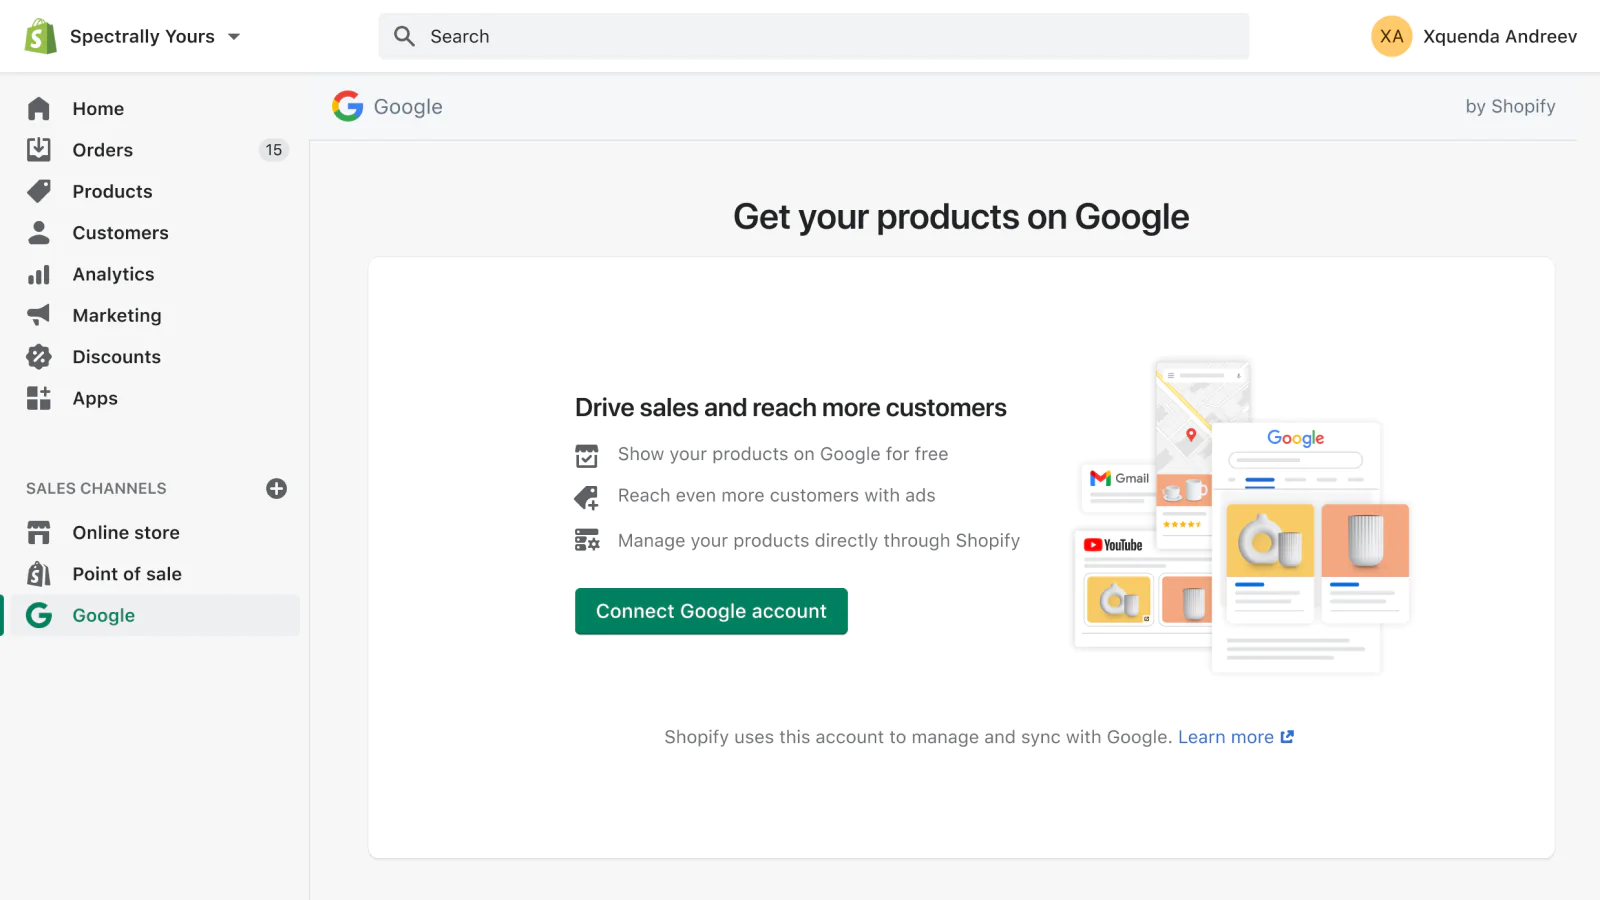
Task: Click the Google title in page header
Action: click(x=408, y=107)
